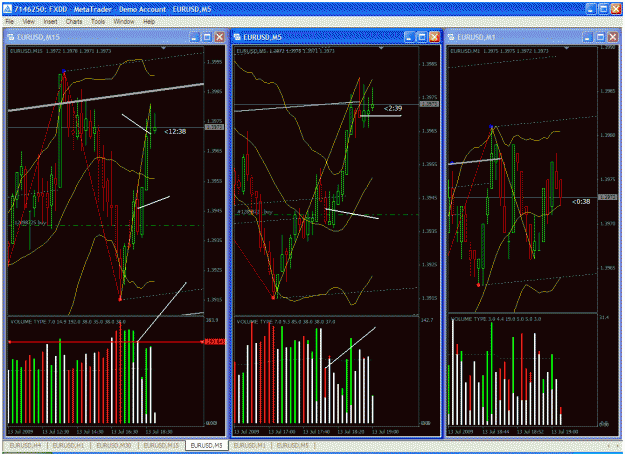Click the M15 chart's 'VOLUME TYPE' indicator label
The height and width of the screenshot is (454, 625).
[68, 322]
